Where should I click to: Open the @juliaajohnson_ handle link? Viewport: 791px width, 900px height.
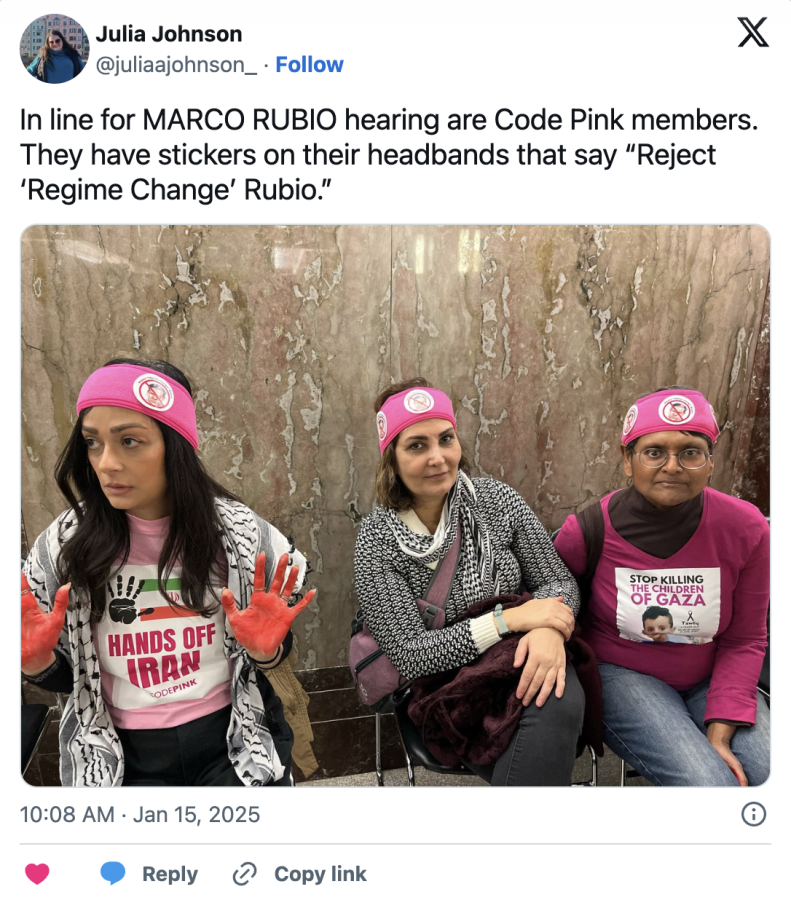pyautogui.click(x=176, y=65)
